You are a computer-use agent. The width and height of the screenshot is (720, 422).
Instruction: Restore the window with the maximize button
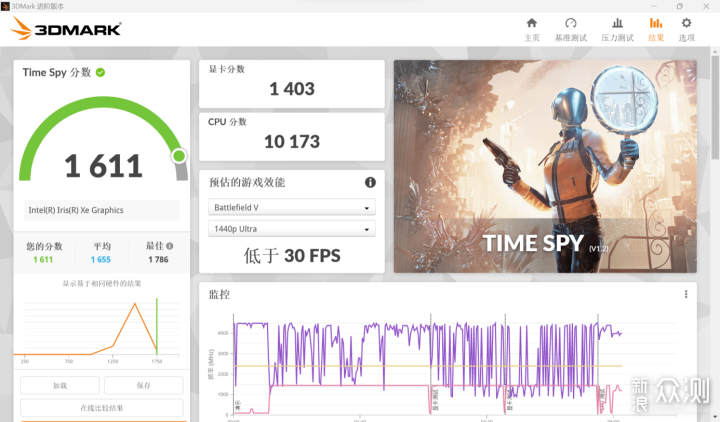point(680,6)
